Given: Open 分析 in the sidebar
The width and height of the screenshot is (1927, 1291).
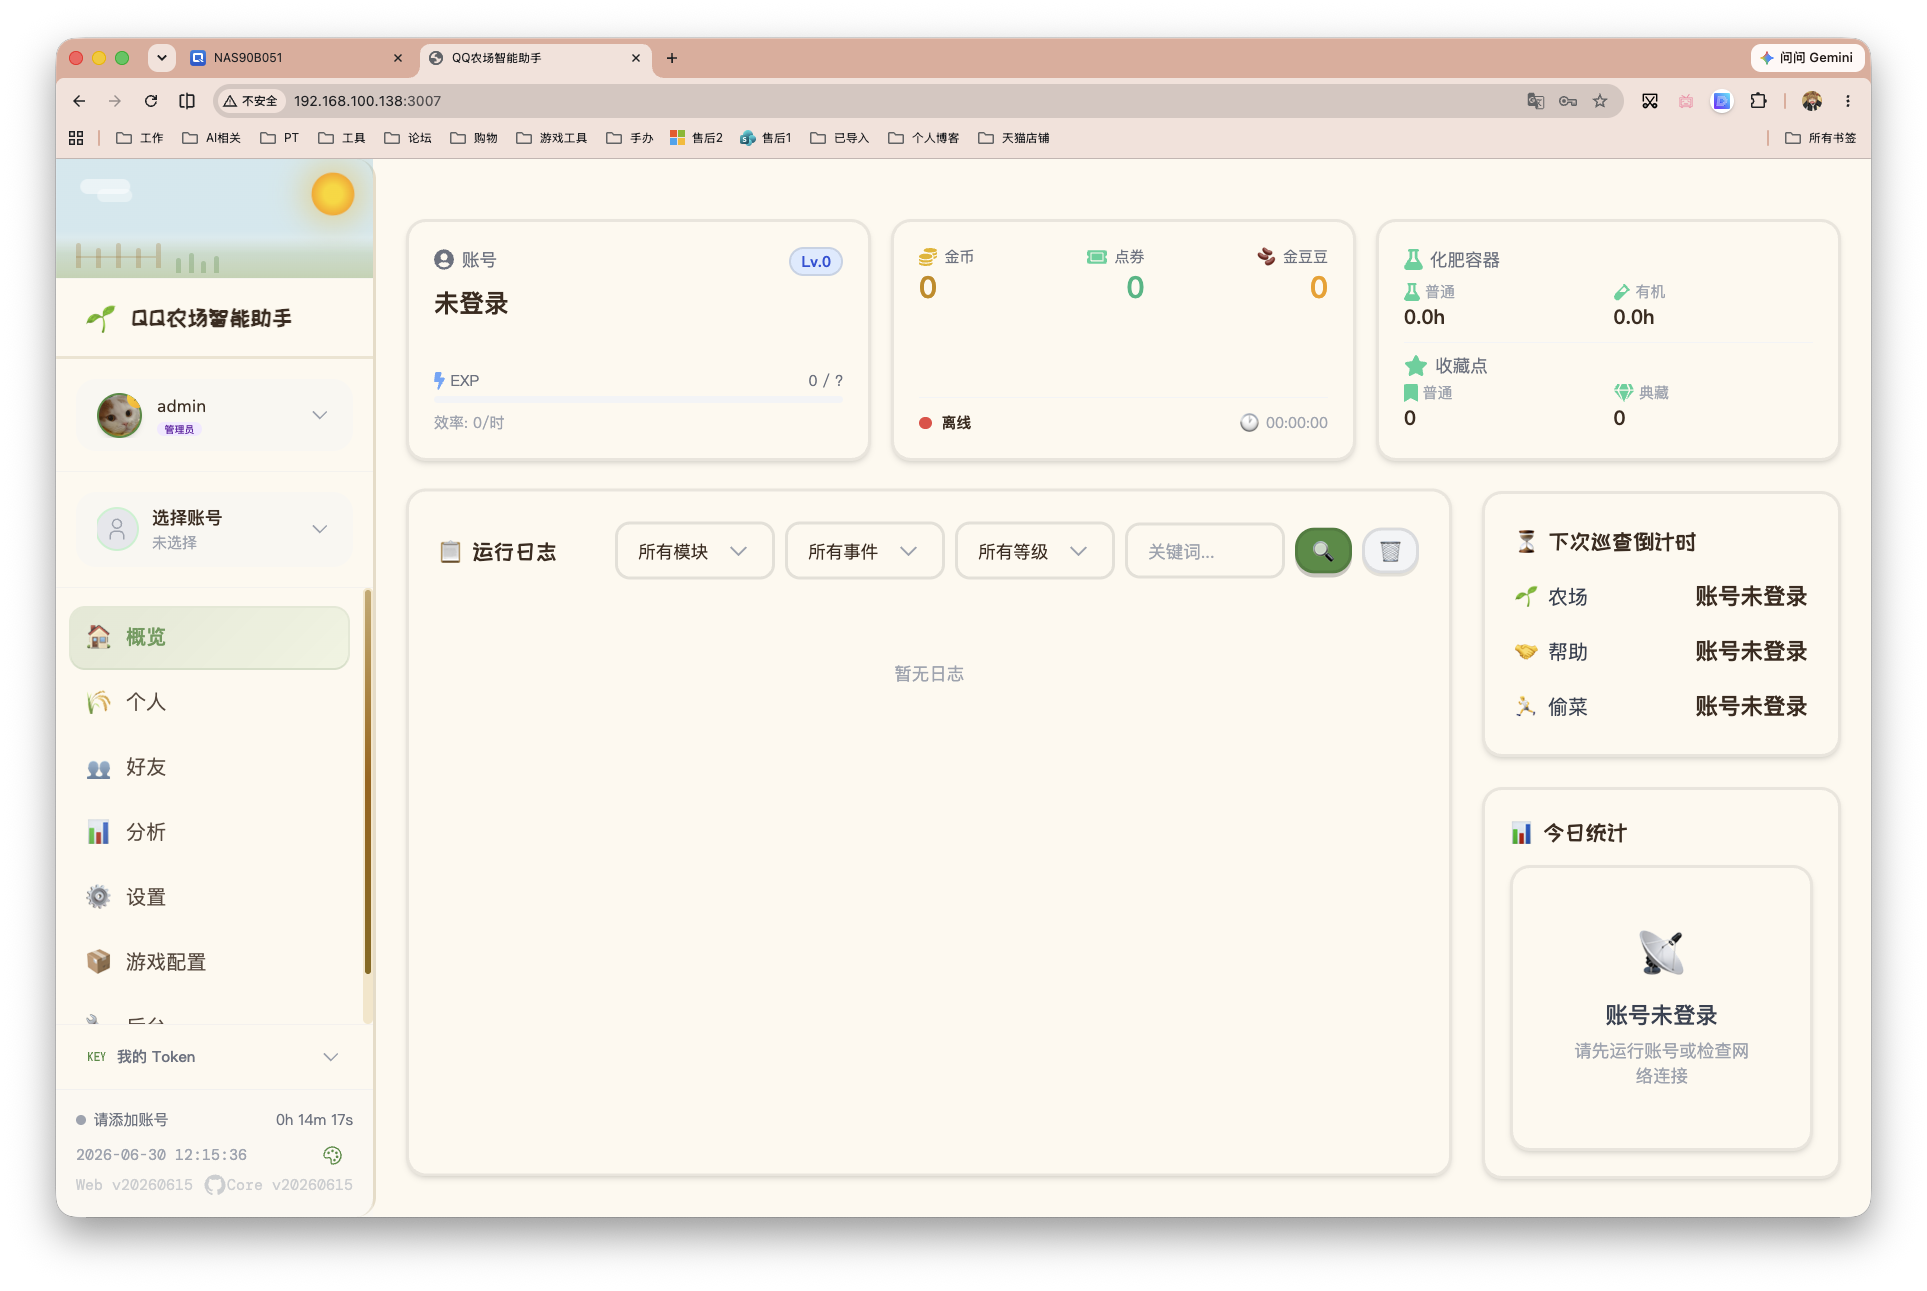Looking at the screenshot, I should point(209,832).
